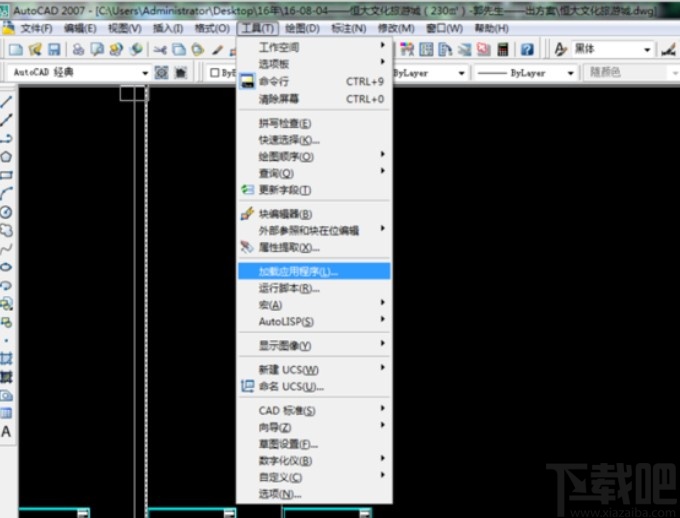
Task: Open the Tool Palettes window icon
Action: tap(445, 49)
